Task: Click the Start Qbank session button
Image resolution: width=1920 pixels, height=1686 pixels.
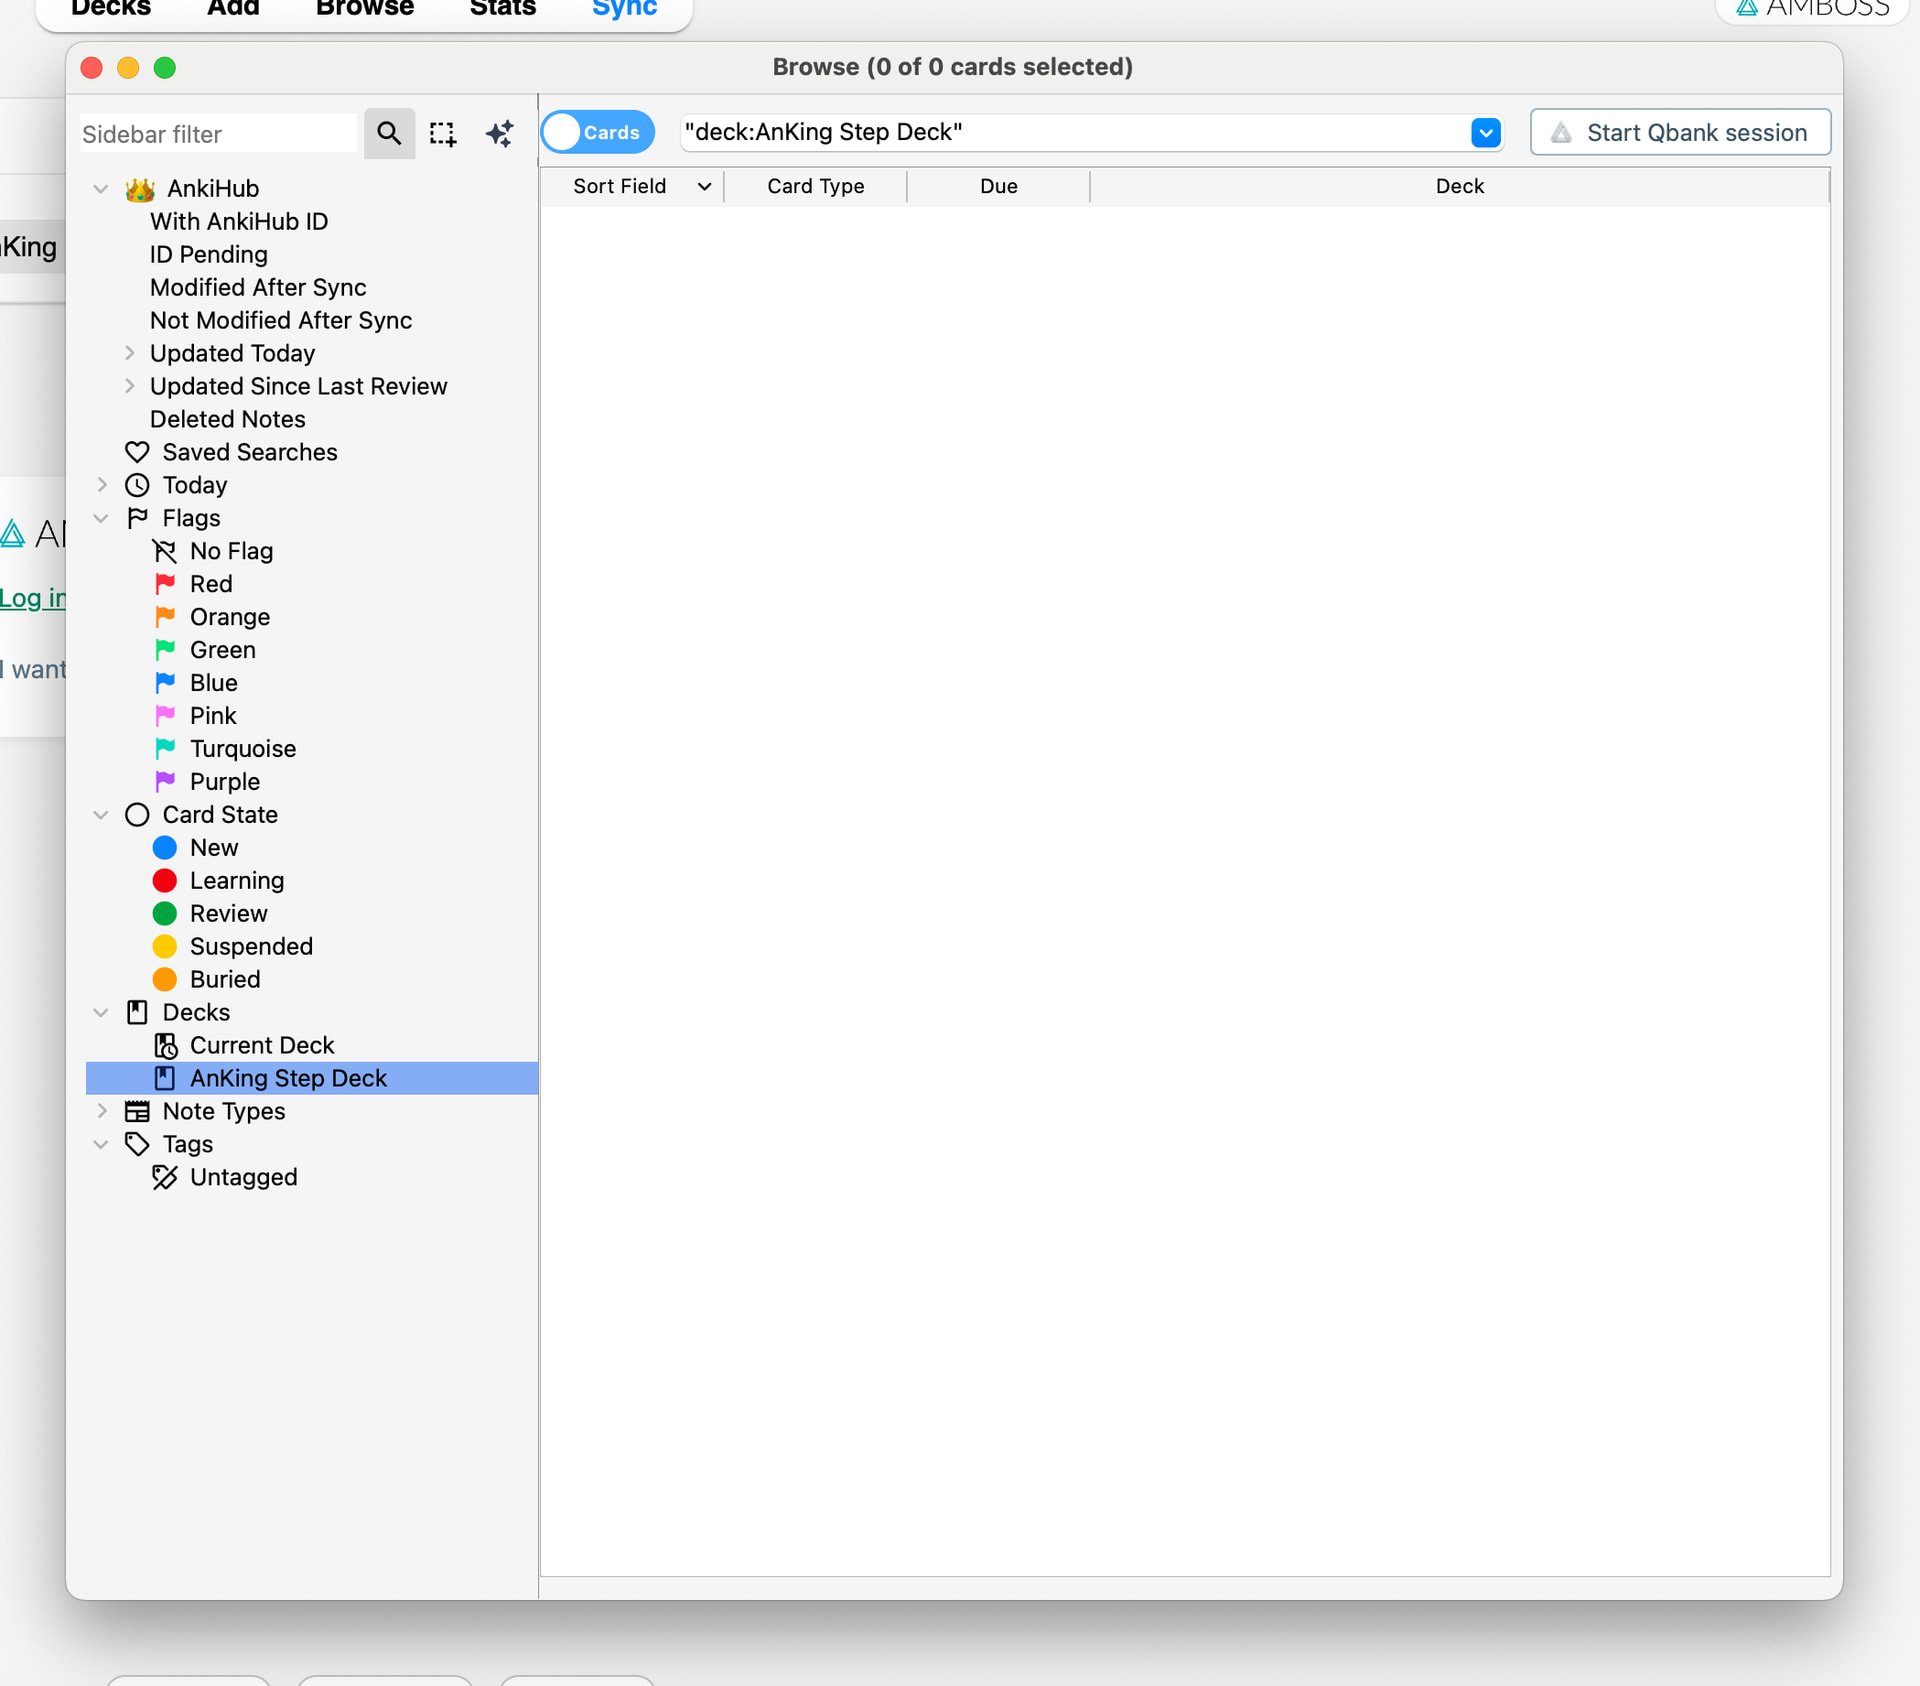Action: [1680, 132]
